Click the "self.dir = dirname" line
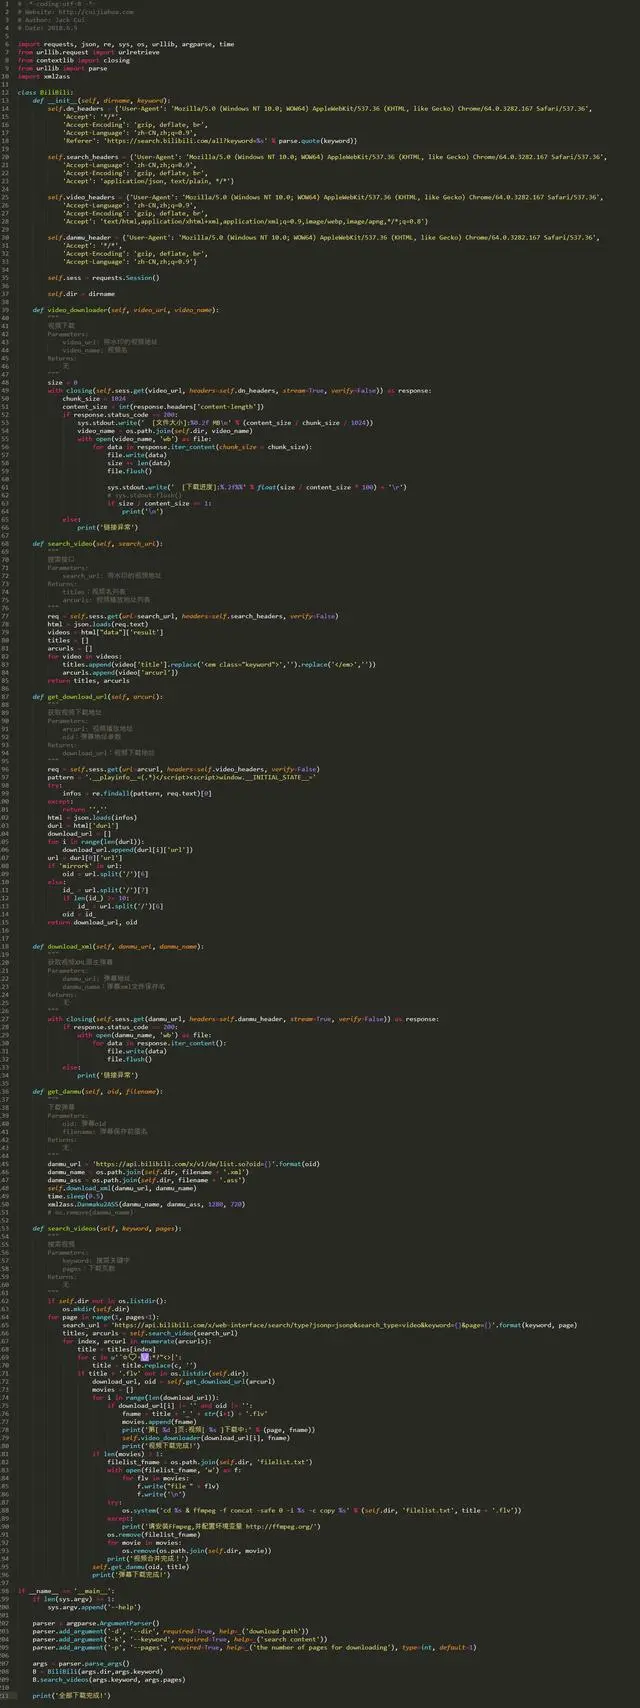Screen dimensions: 640x1708 pos(81,293)
